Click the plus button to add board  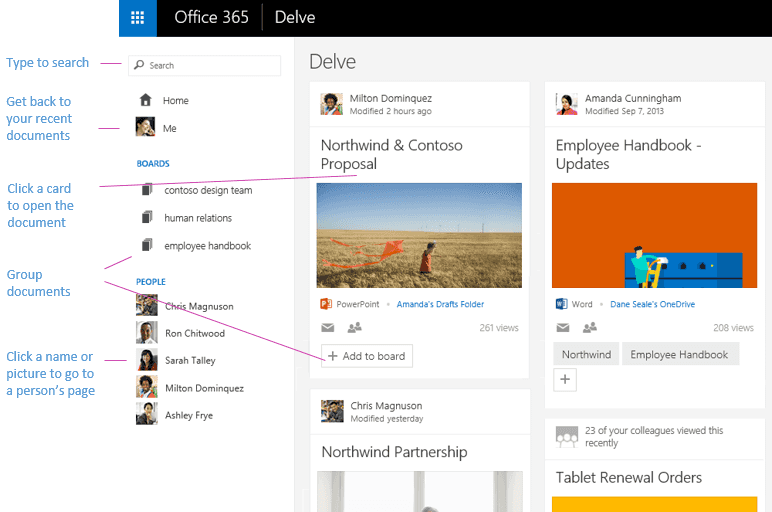coord(565,380)
